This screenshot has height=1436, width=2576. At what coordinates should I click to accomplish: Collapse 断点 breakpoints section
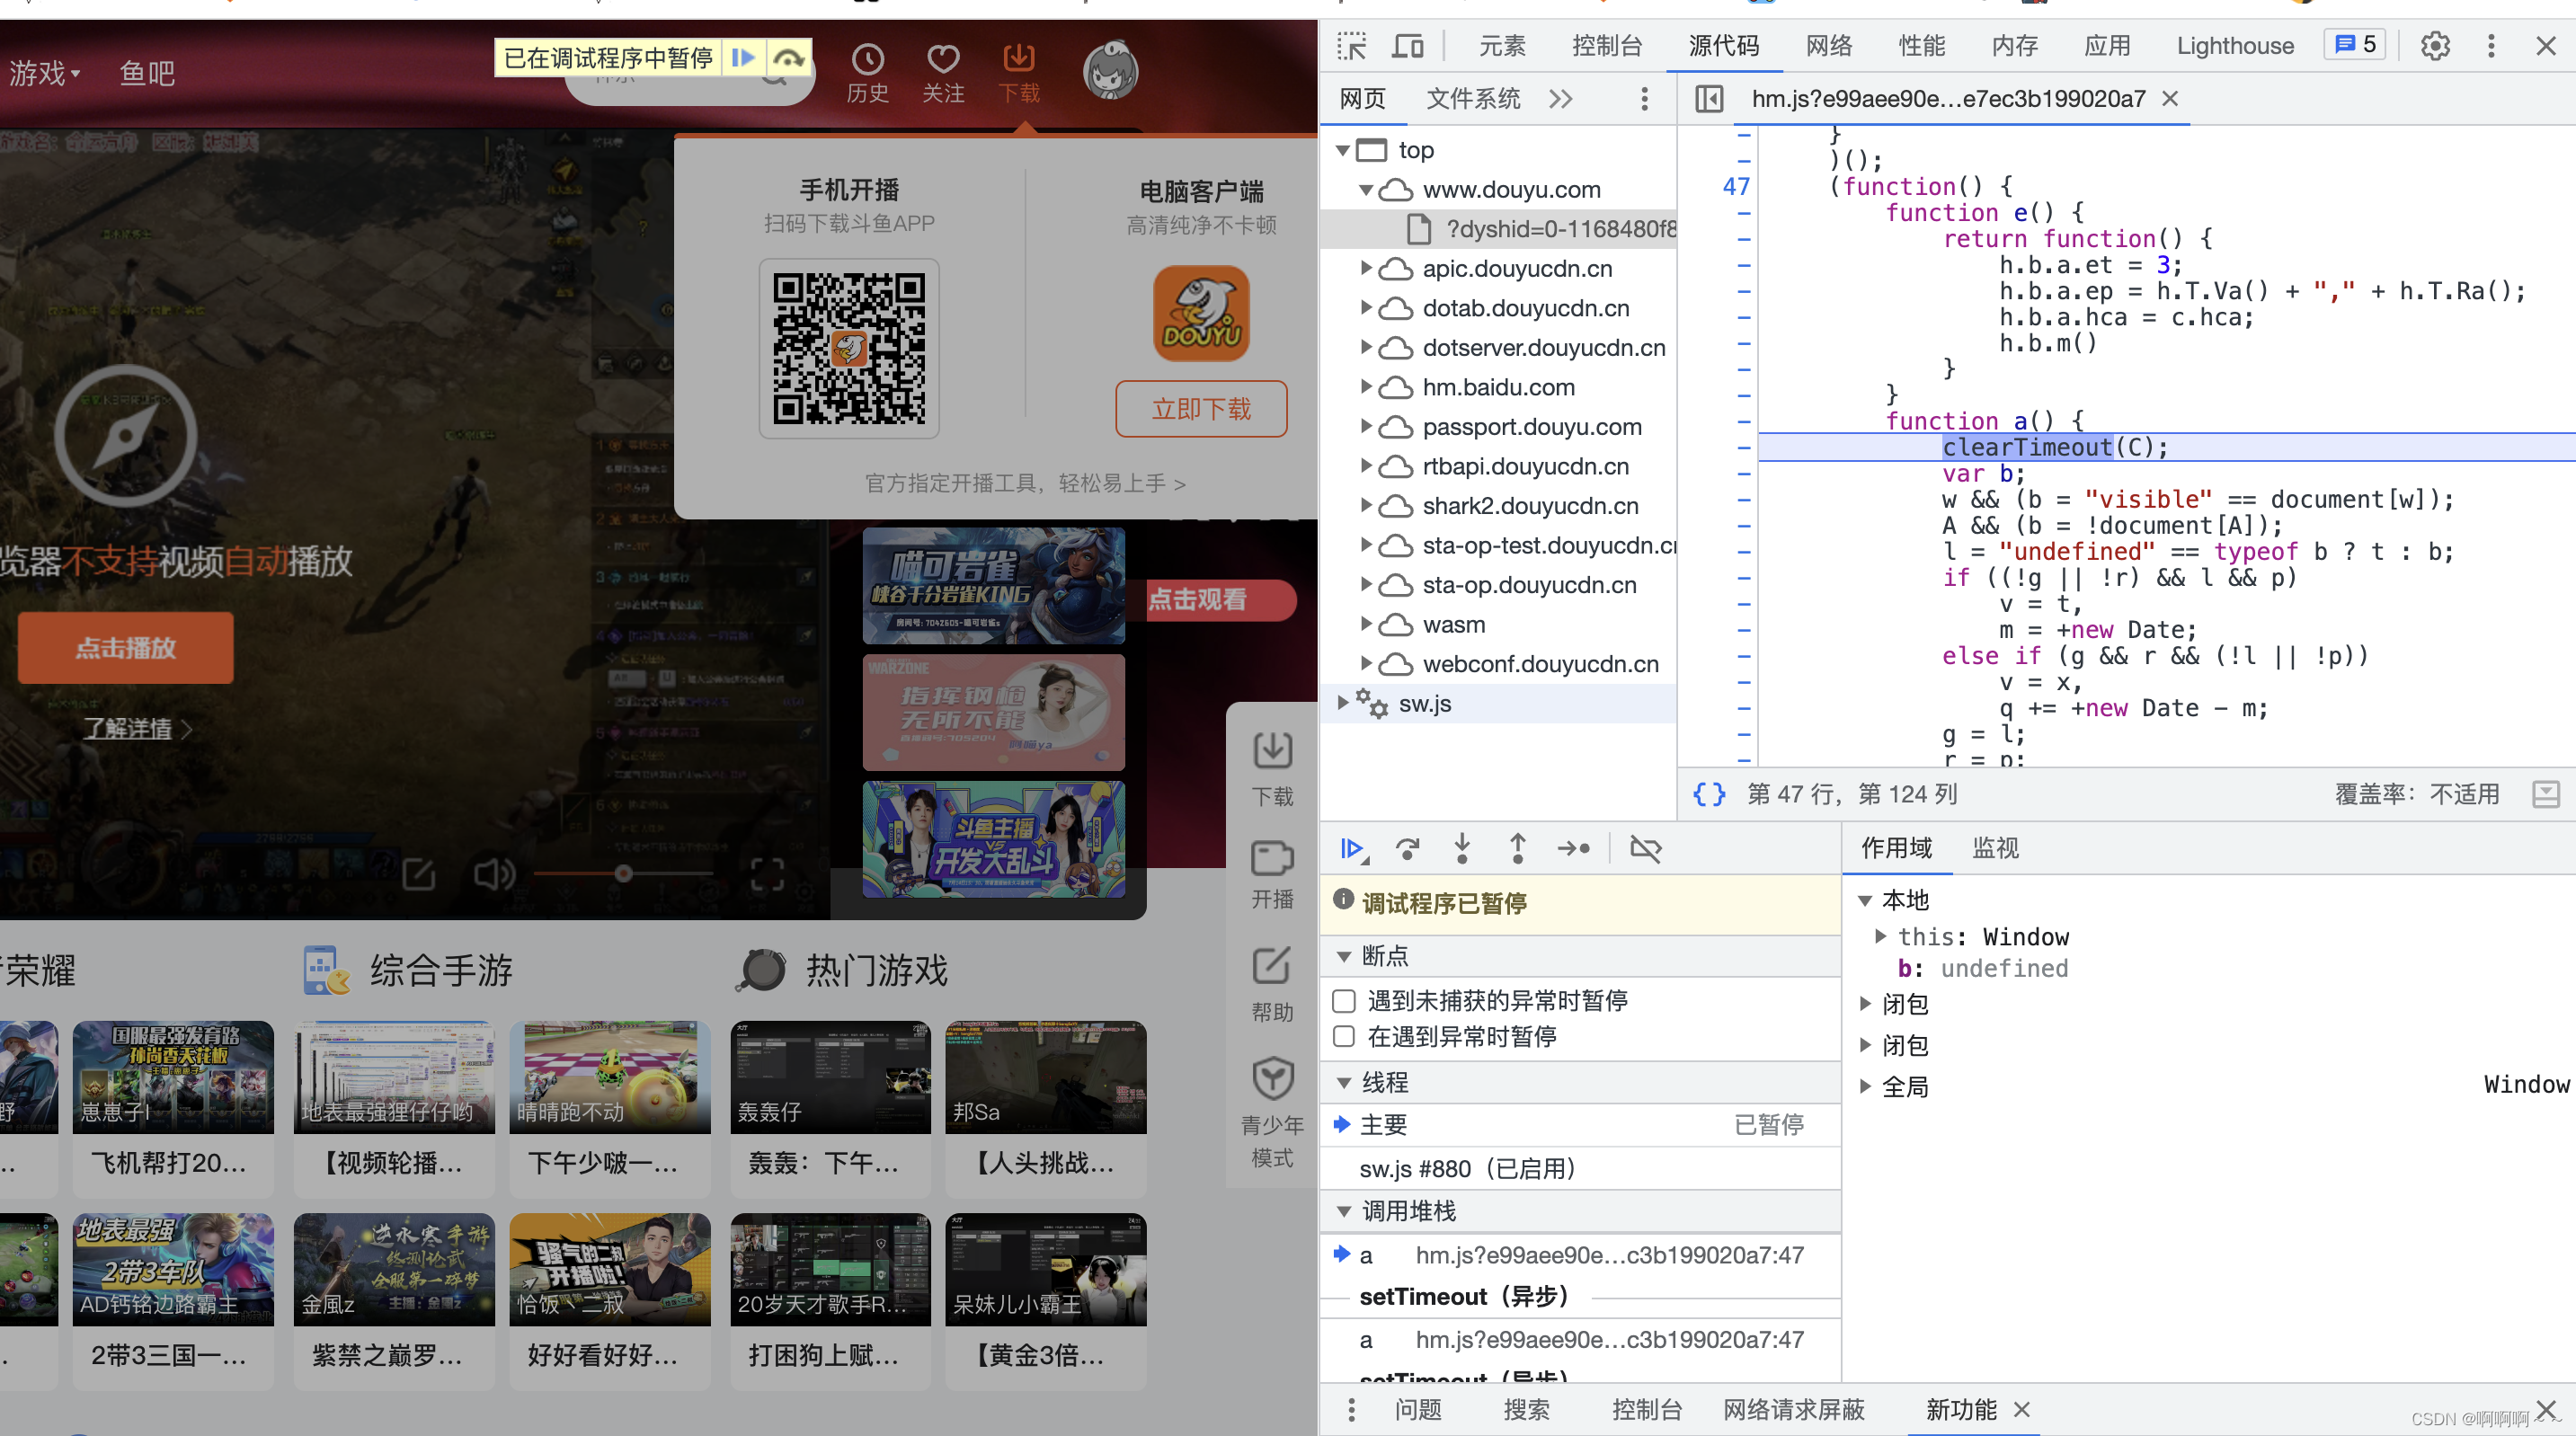[x=1343, y=957]
